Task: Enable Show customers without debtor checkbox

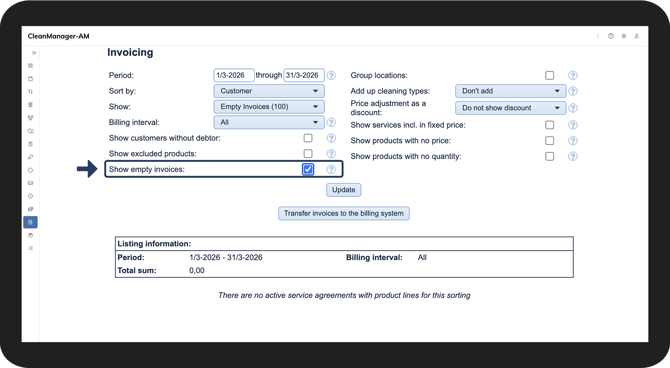Action: (x=308, y=138)
